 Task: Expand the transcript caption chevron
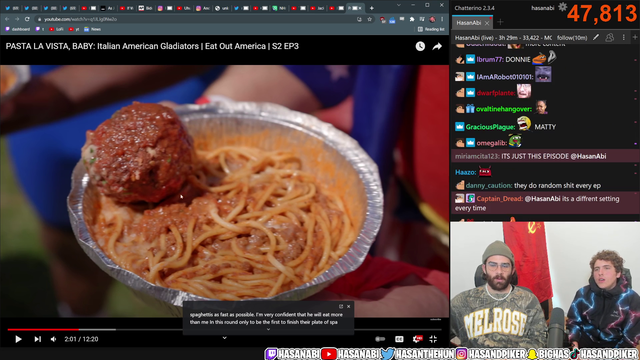coord(268,329)
